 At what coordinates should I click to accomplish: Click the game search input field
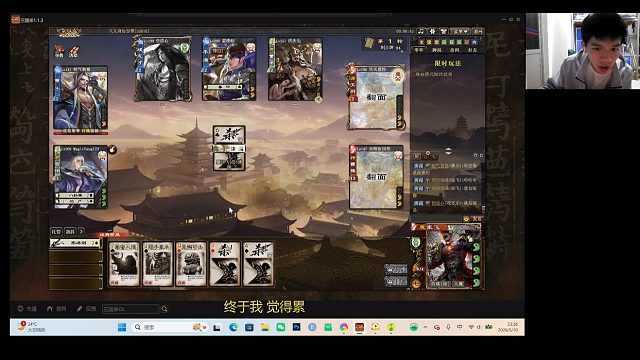click(x=130, y=309)
